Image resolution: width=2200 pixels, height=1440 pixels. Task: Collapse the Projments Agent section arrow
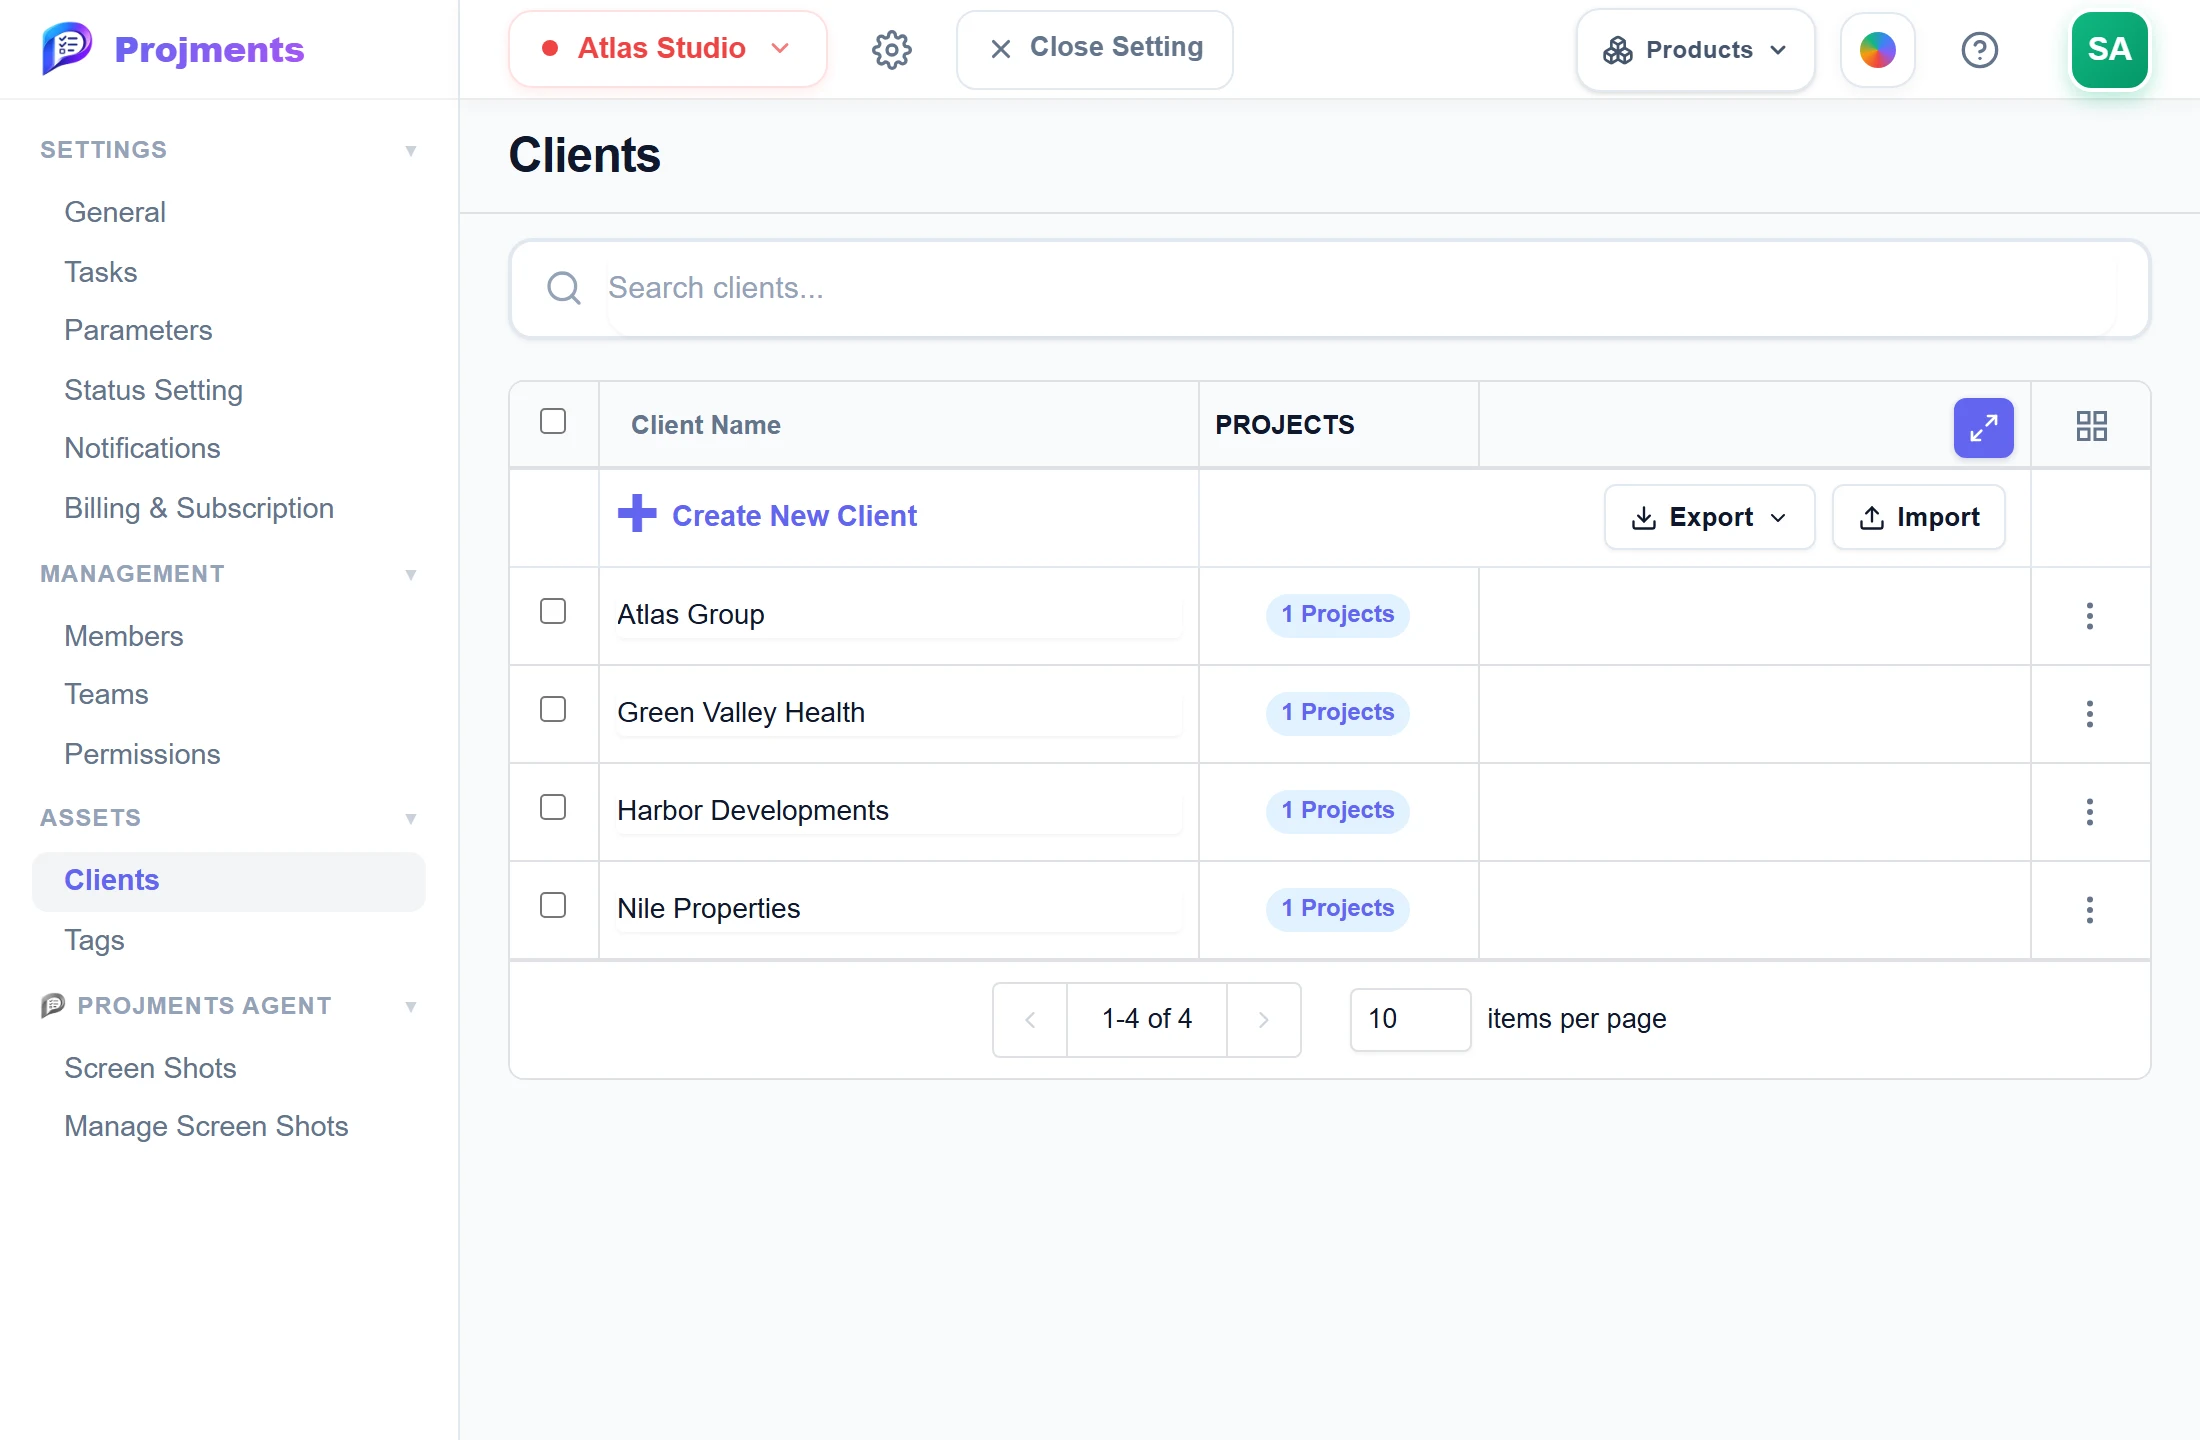point(410,1007)
